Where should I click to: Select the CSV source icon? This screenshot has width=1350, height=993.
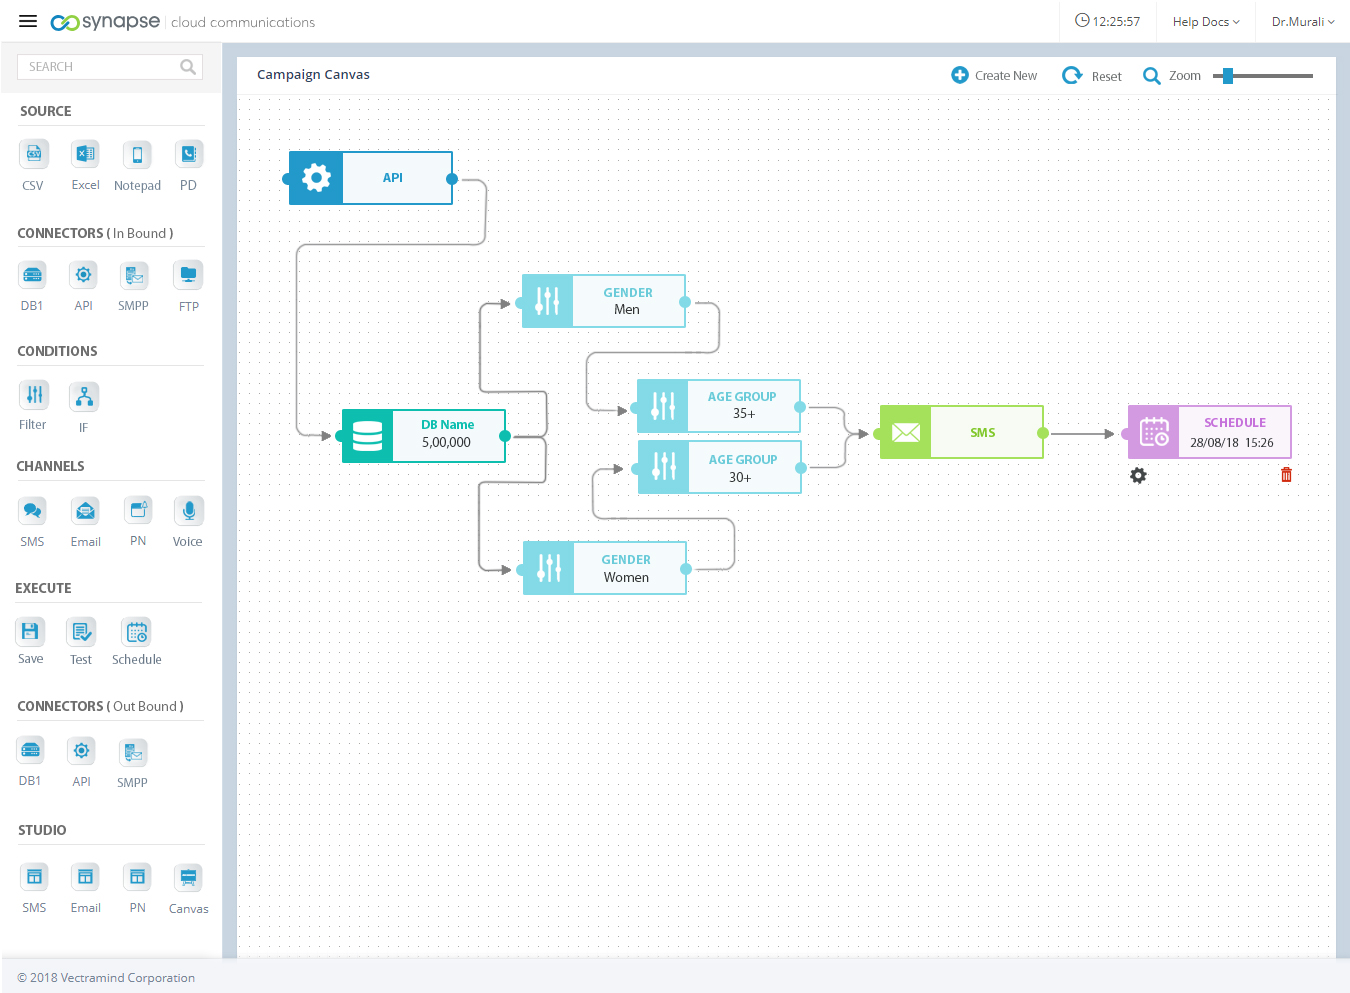34,154
